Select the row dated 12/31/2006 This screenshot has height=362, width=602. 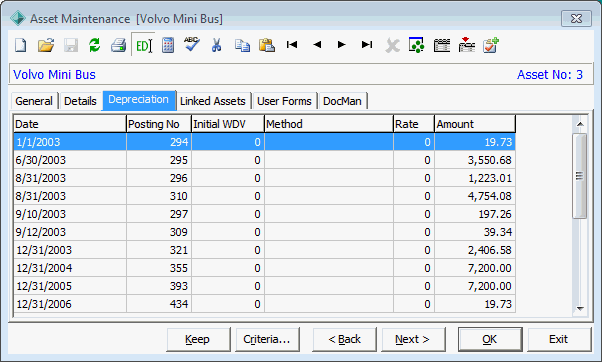click(264, 304)
